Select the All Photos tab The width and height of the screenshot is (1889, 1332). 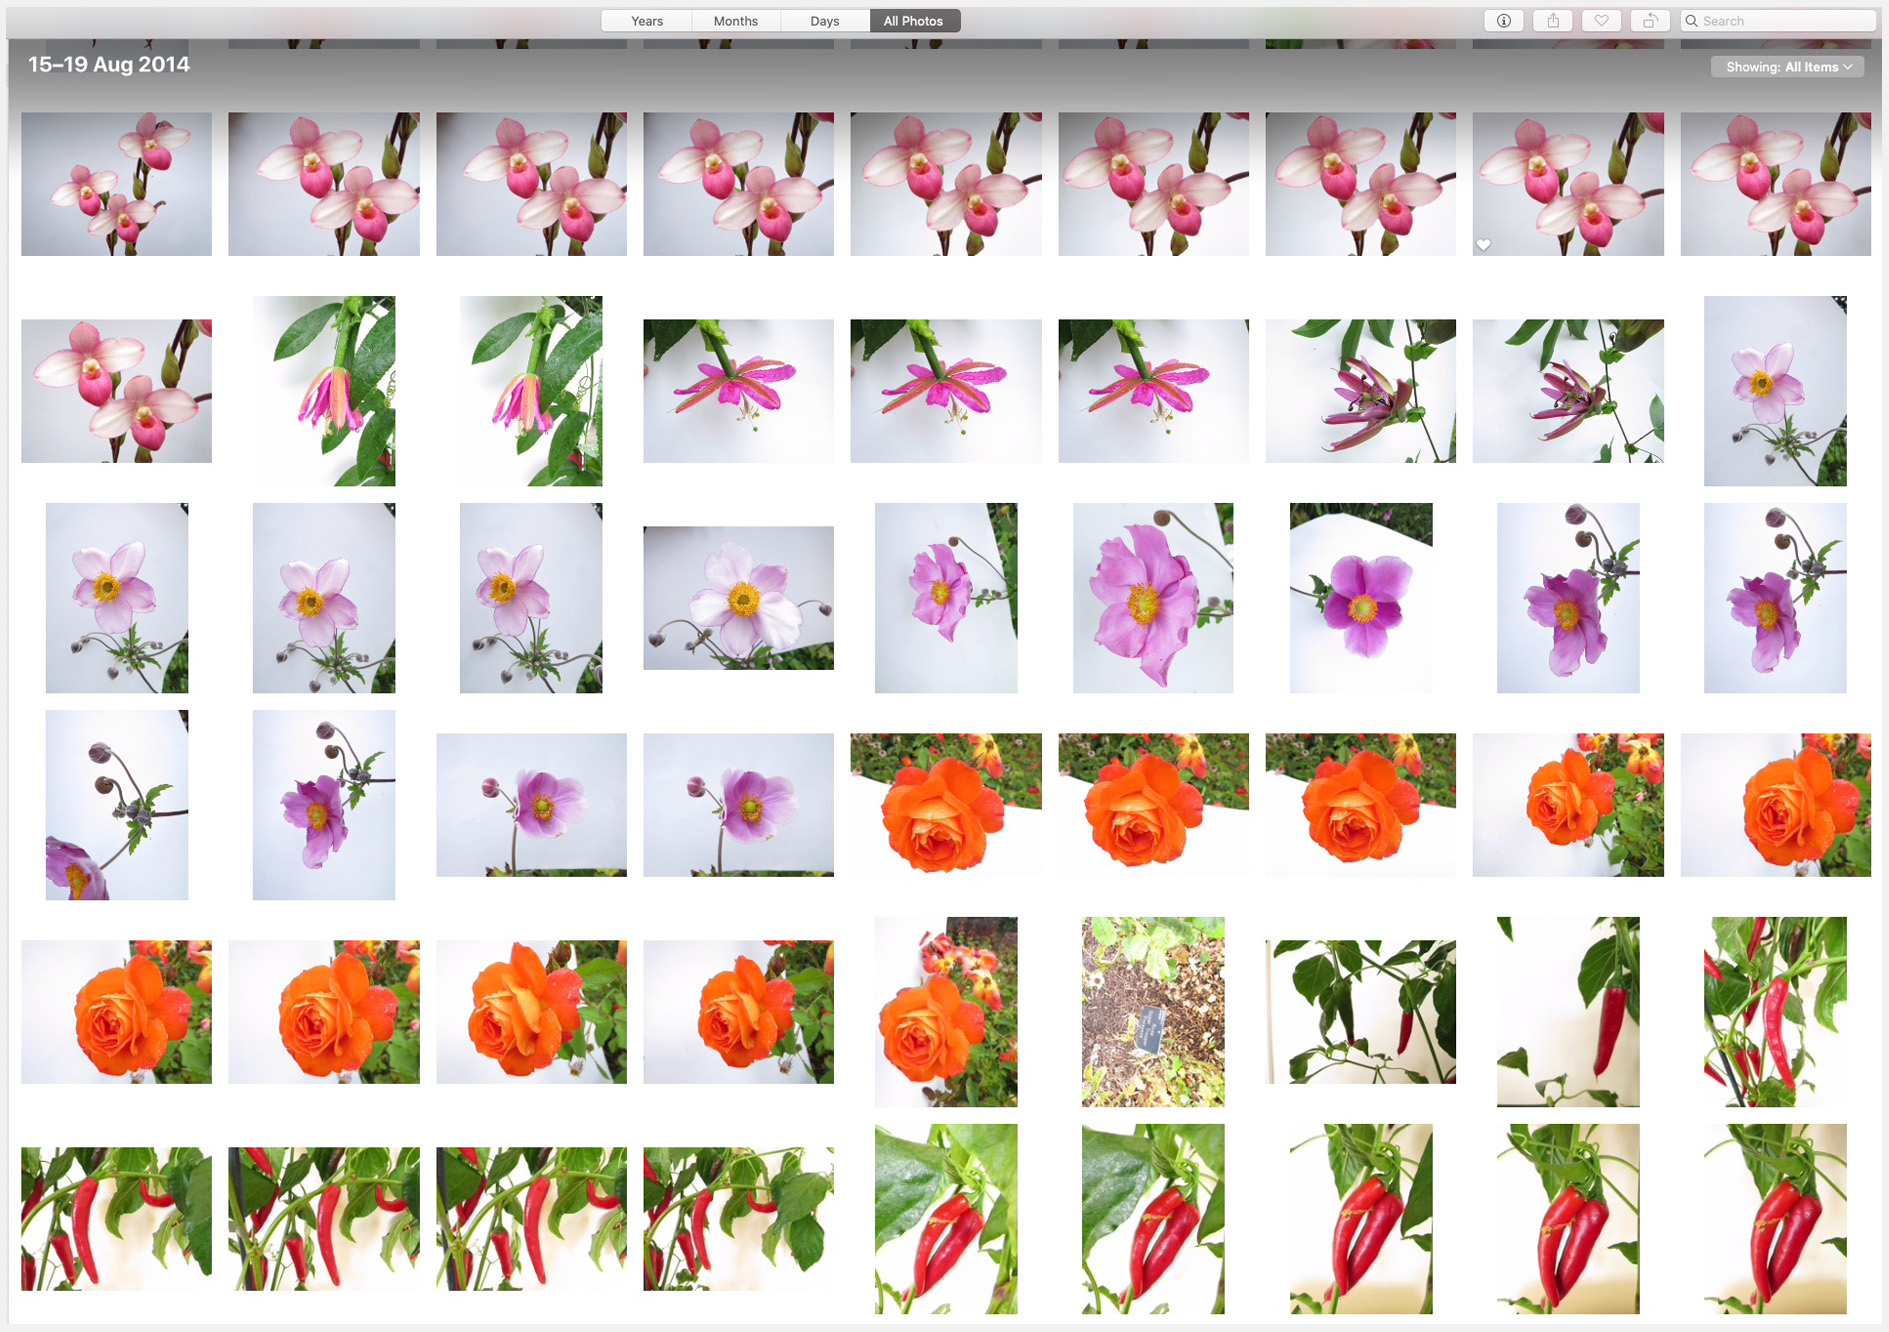click(914, 21)
